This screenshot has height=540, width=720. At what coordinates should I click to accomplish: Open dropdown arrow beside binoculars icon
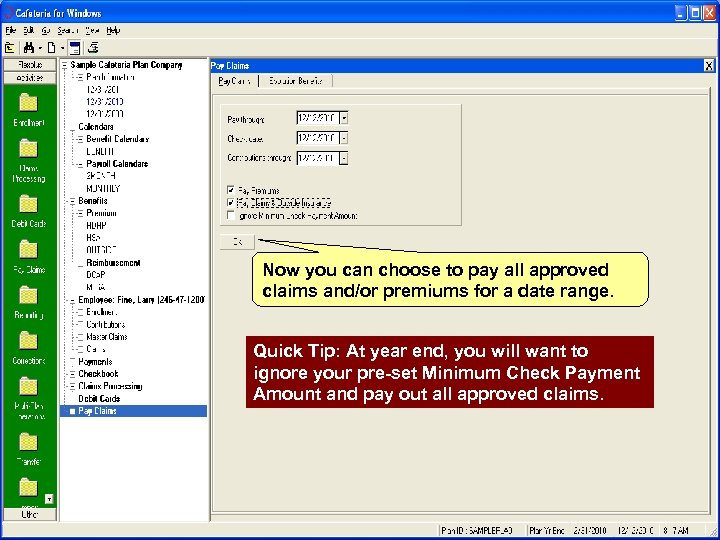[x=40, y=48]
